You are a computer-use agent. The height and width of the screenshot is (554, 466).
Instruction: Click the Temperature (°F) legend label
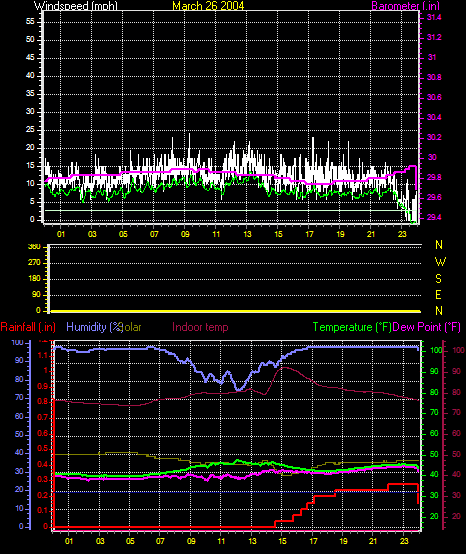(352, 327)
